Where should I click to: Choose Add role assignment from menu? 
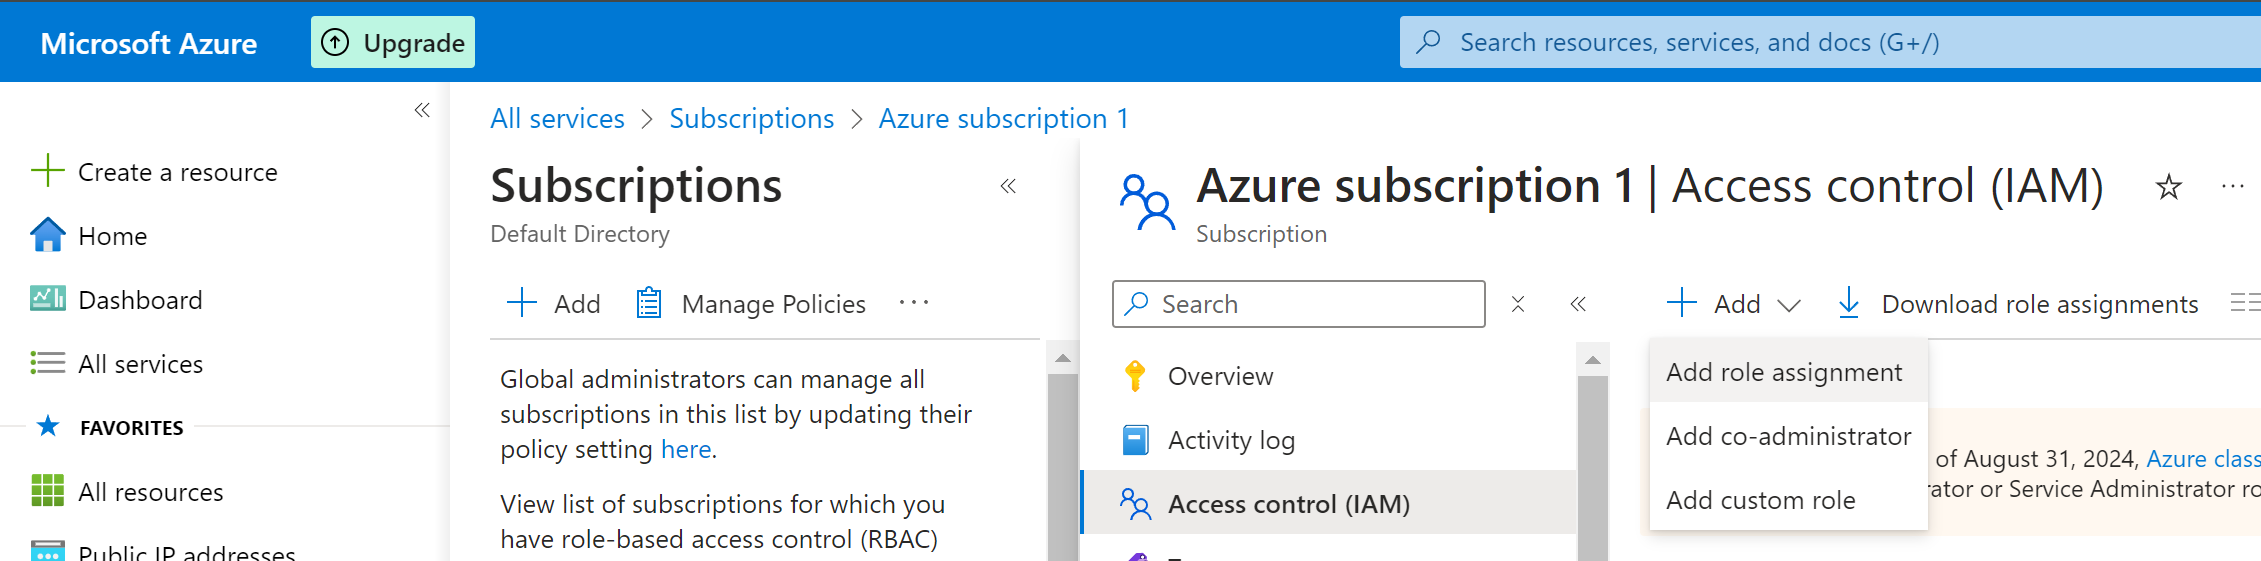1784,372
